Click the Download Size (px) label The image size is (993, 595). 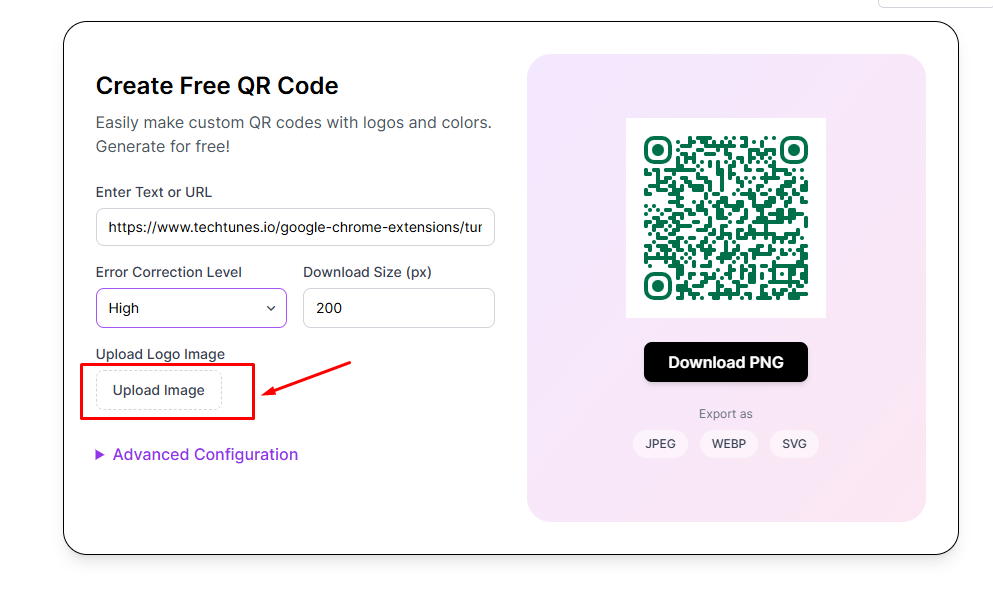[367, 272]
